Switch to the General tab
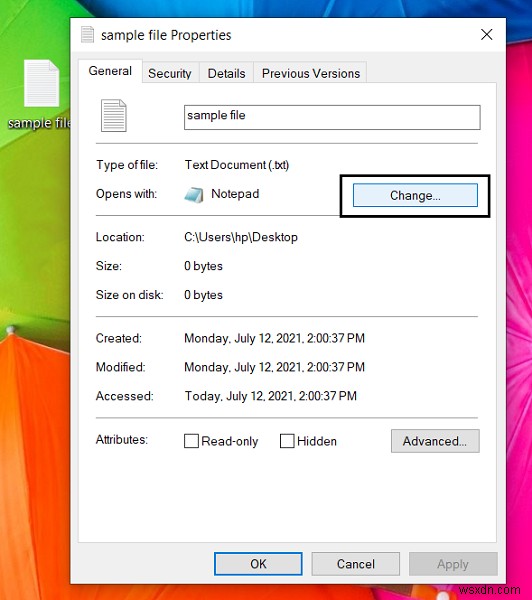 point(110,71)
